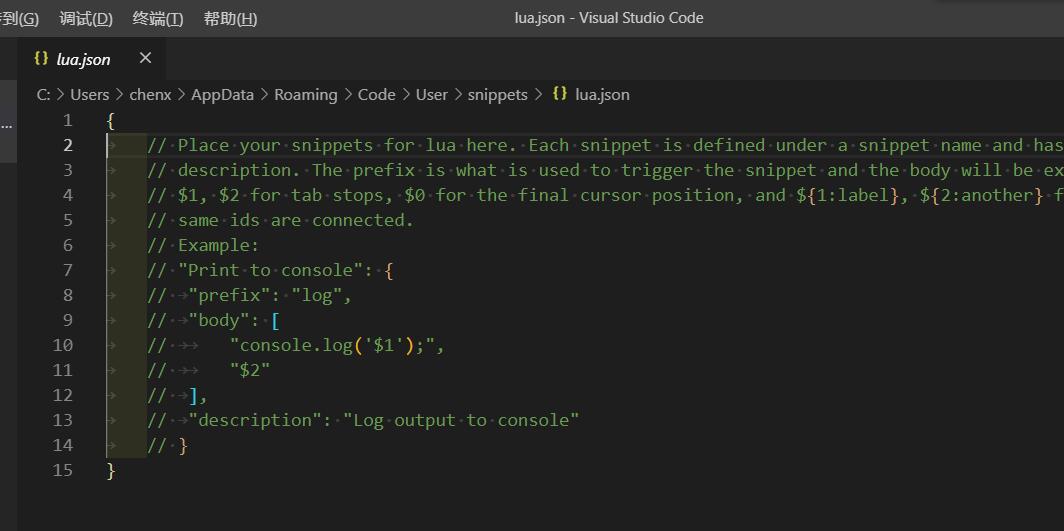The width and height of the screenshot is (1064, 531).
Task: Click the closing brace on line 15
Action: tap(111, 471)
